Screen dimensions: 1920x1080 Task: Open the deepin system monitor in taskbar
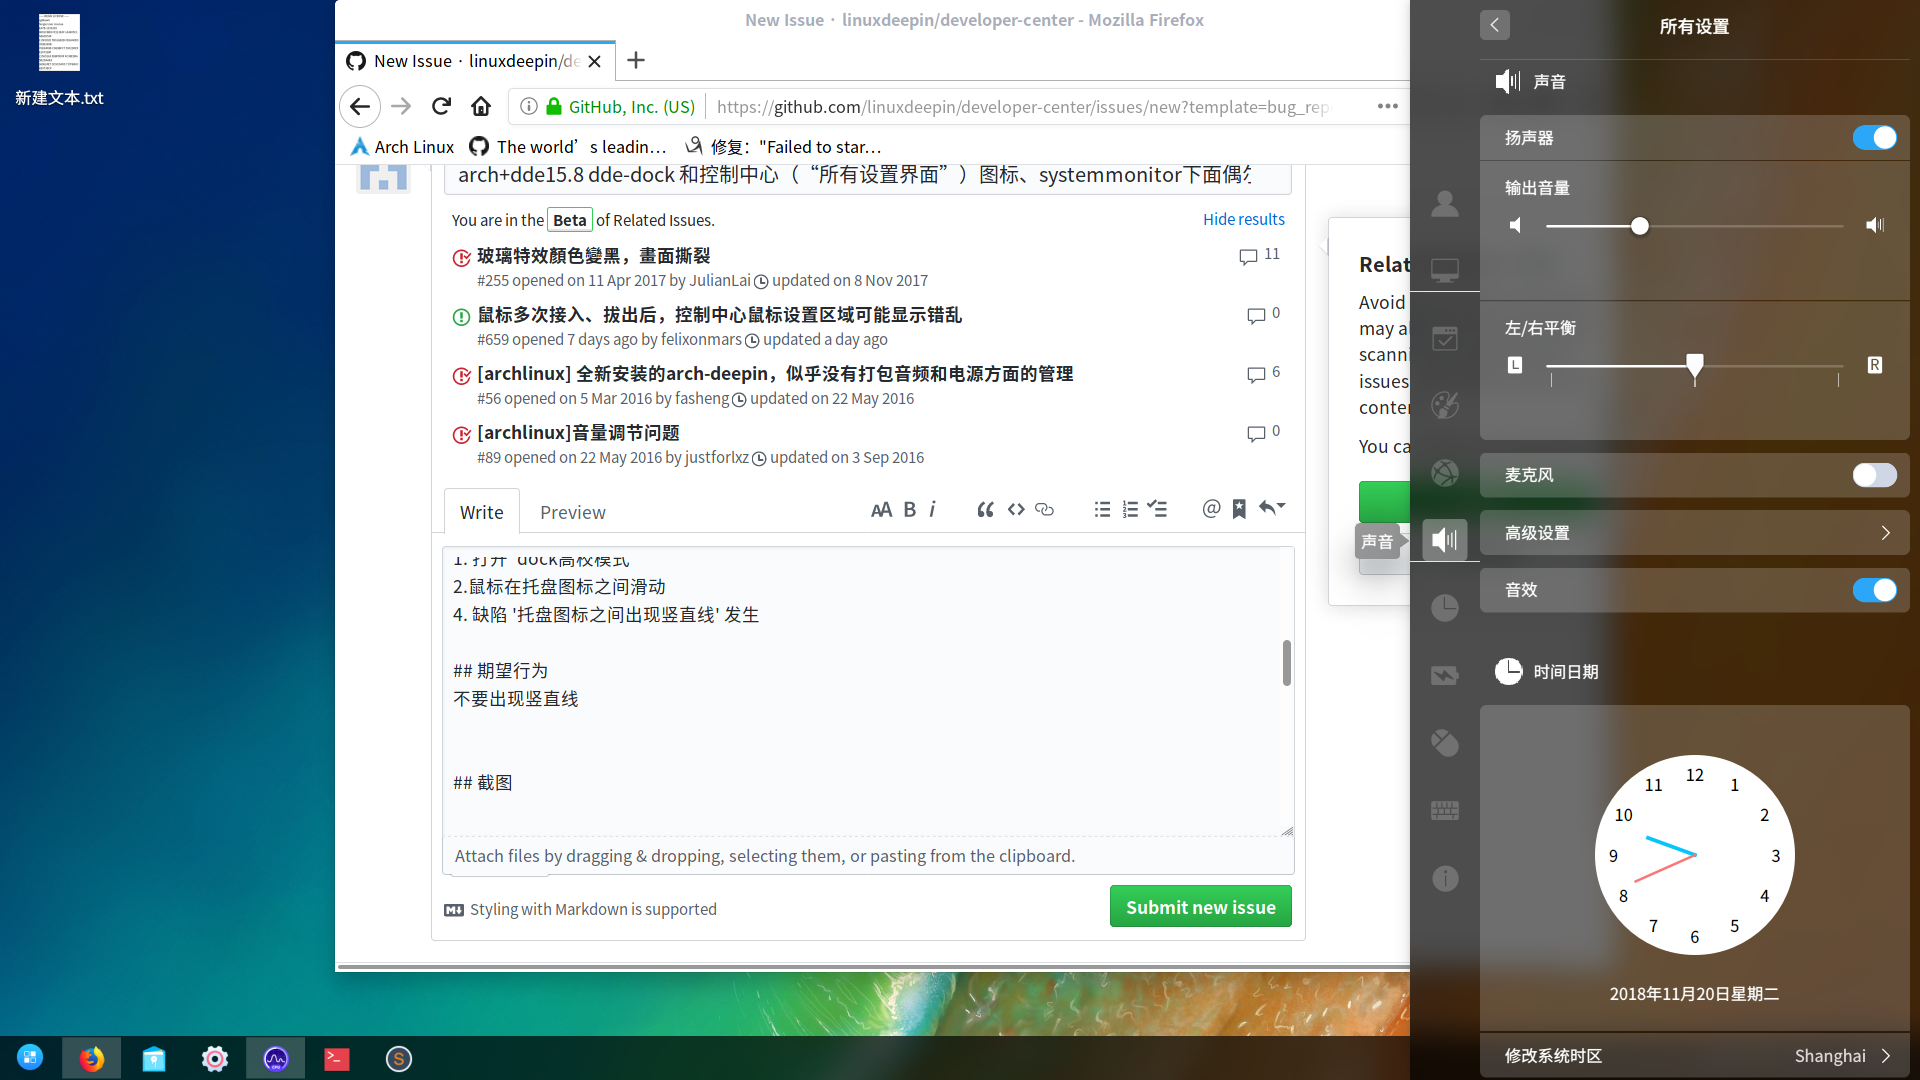(x=275, y=1058)
